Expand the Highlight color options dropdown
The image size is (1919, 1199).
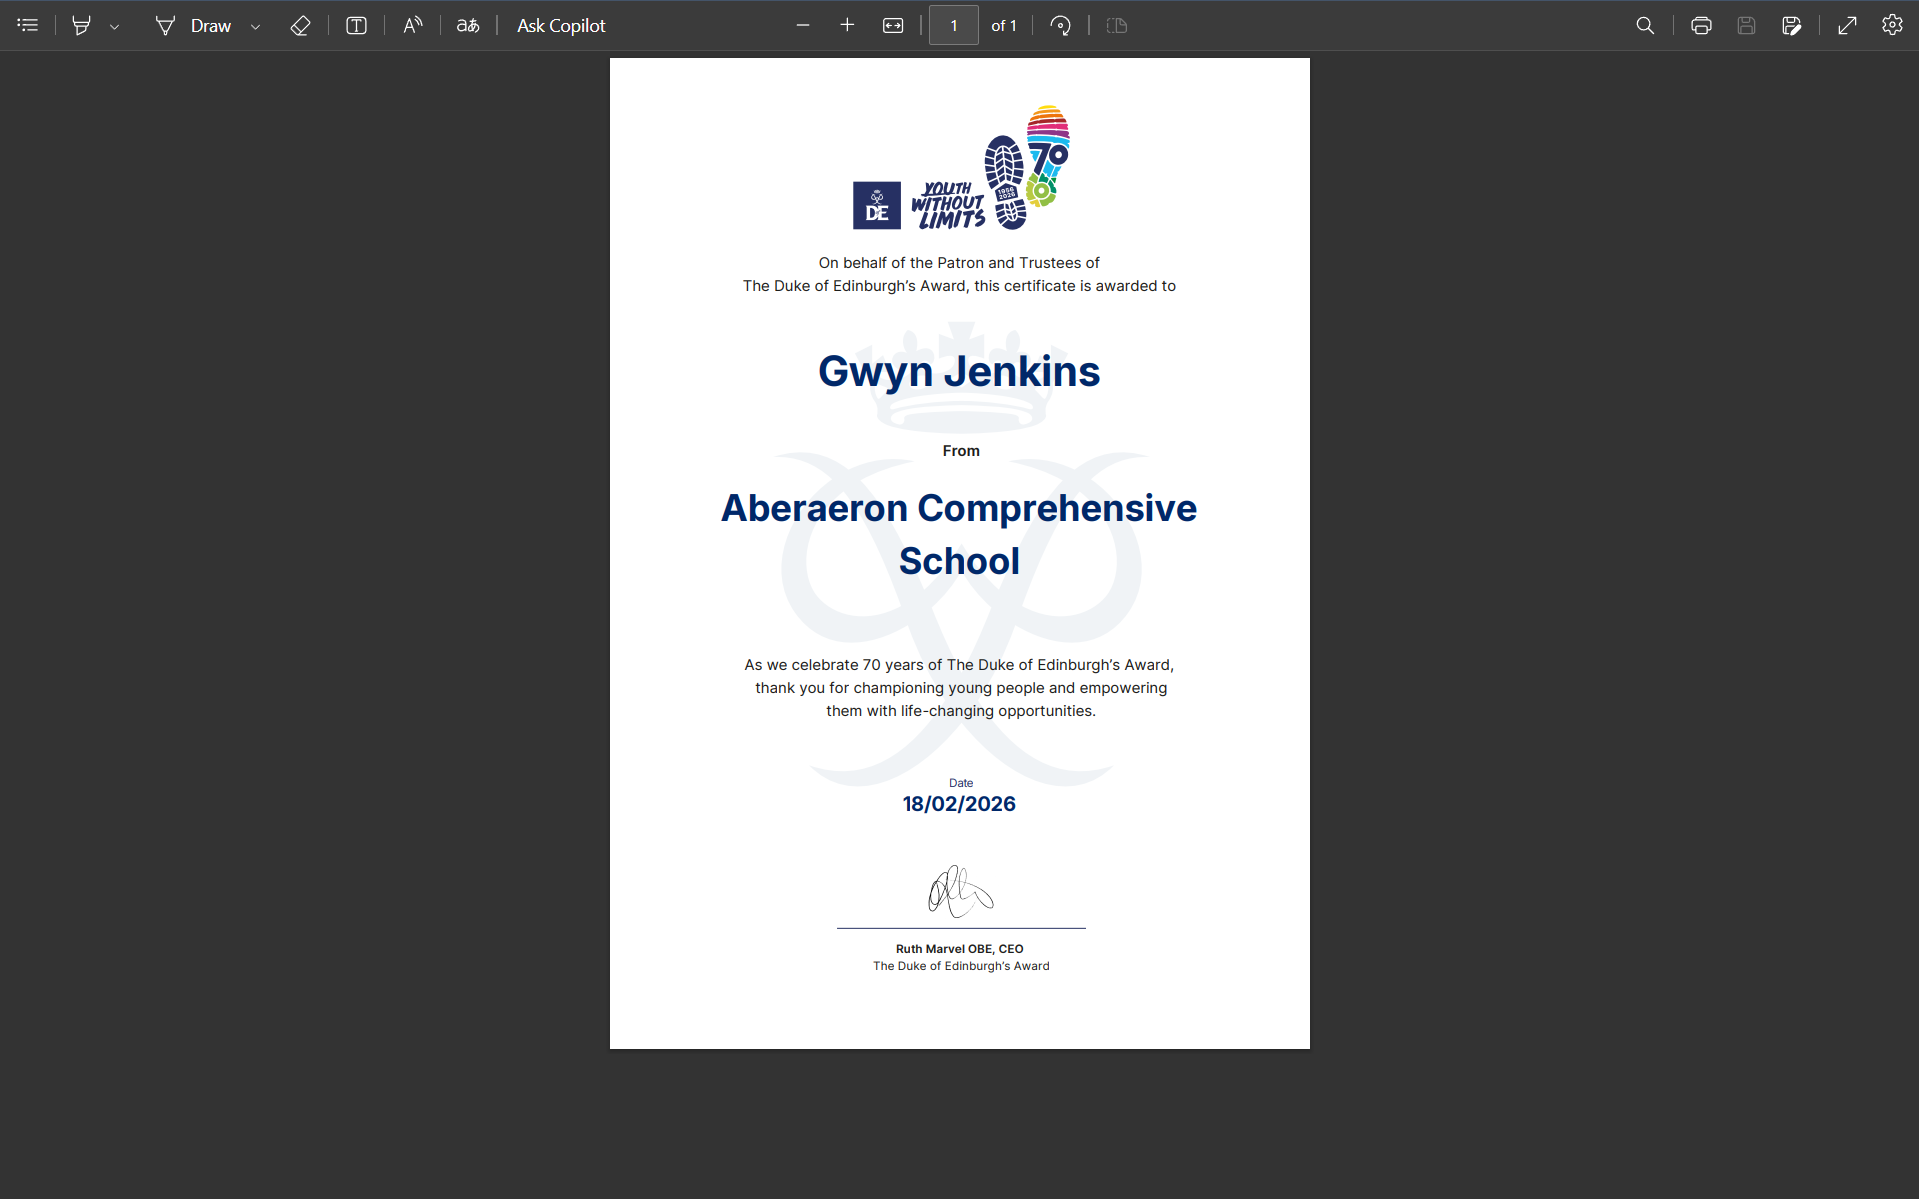click(x=115, y=27)
